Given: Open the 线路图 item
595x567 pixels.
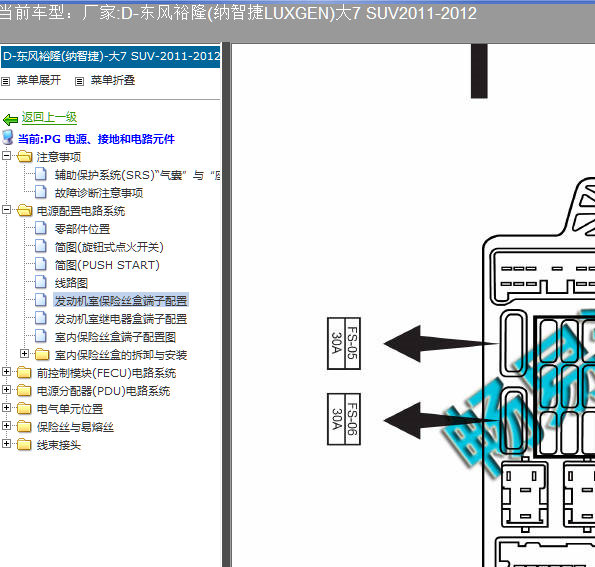Looking at the screenshot, I should (71, 283).
